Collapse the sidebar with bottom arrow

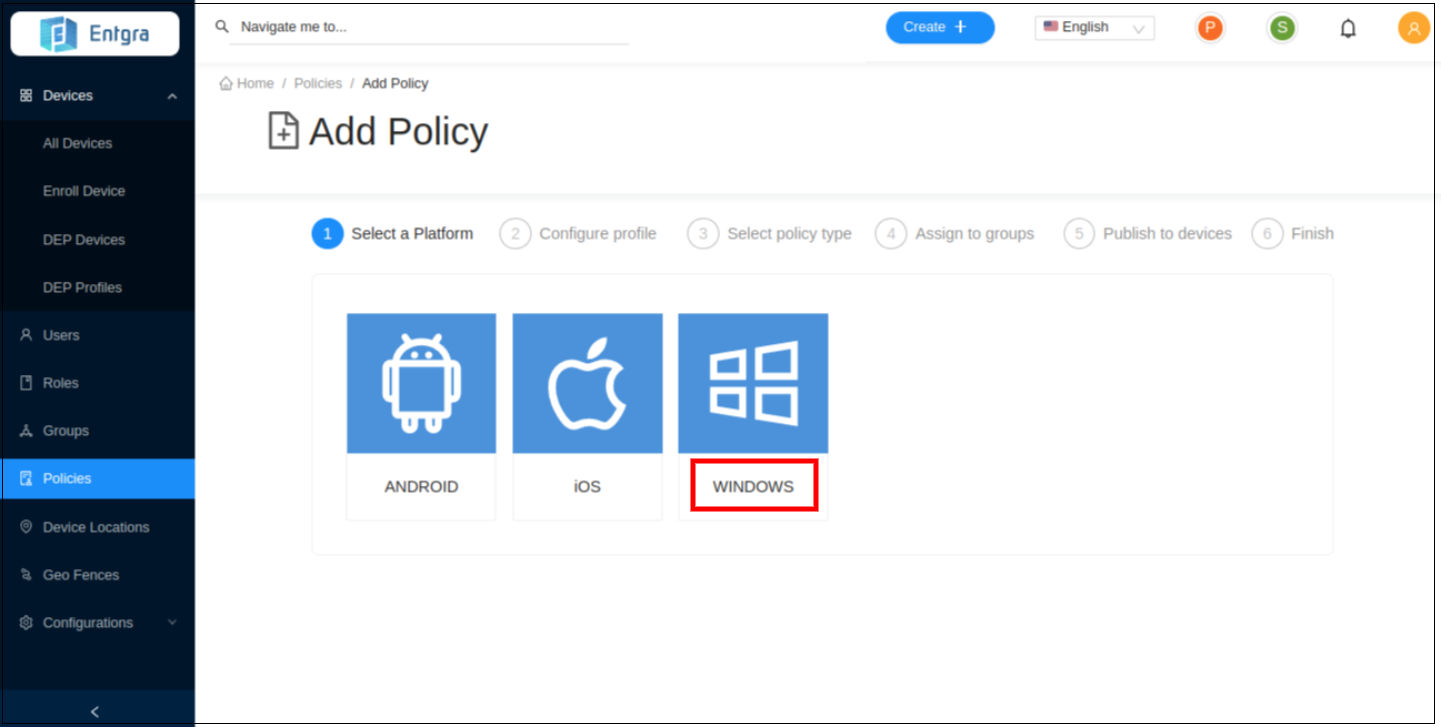(x=97, y=711)
